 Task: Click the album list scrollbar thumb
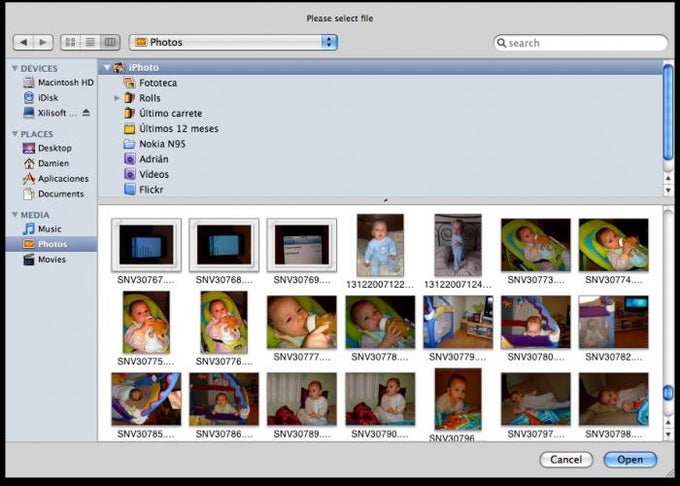(x=668, y=112)
